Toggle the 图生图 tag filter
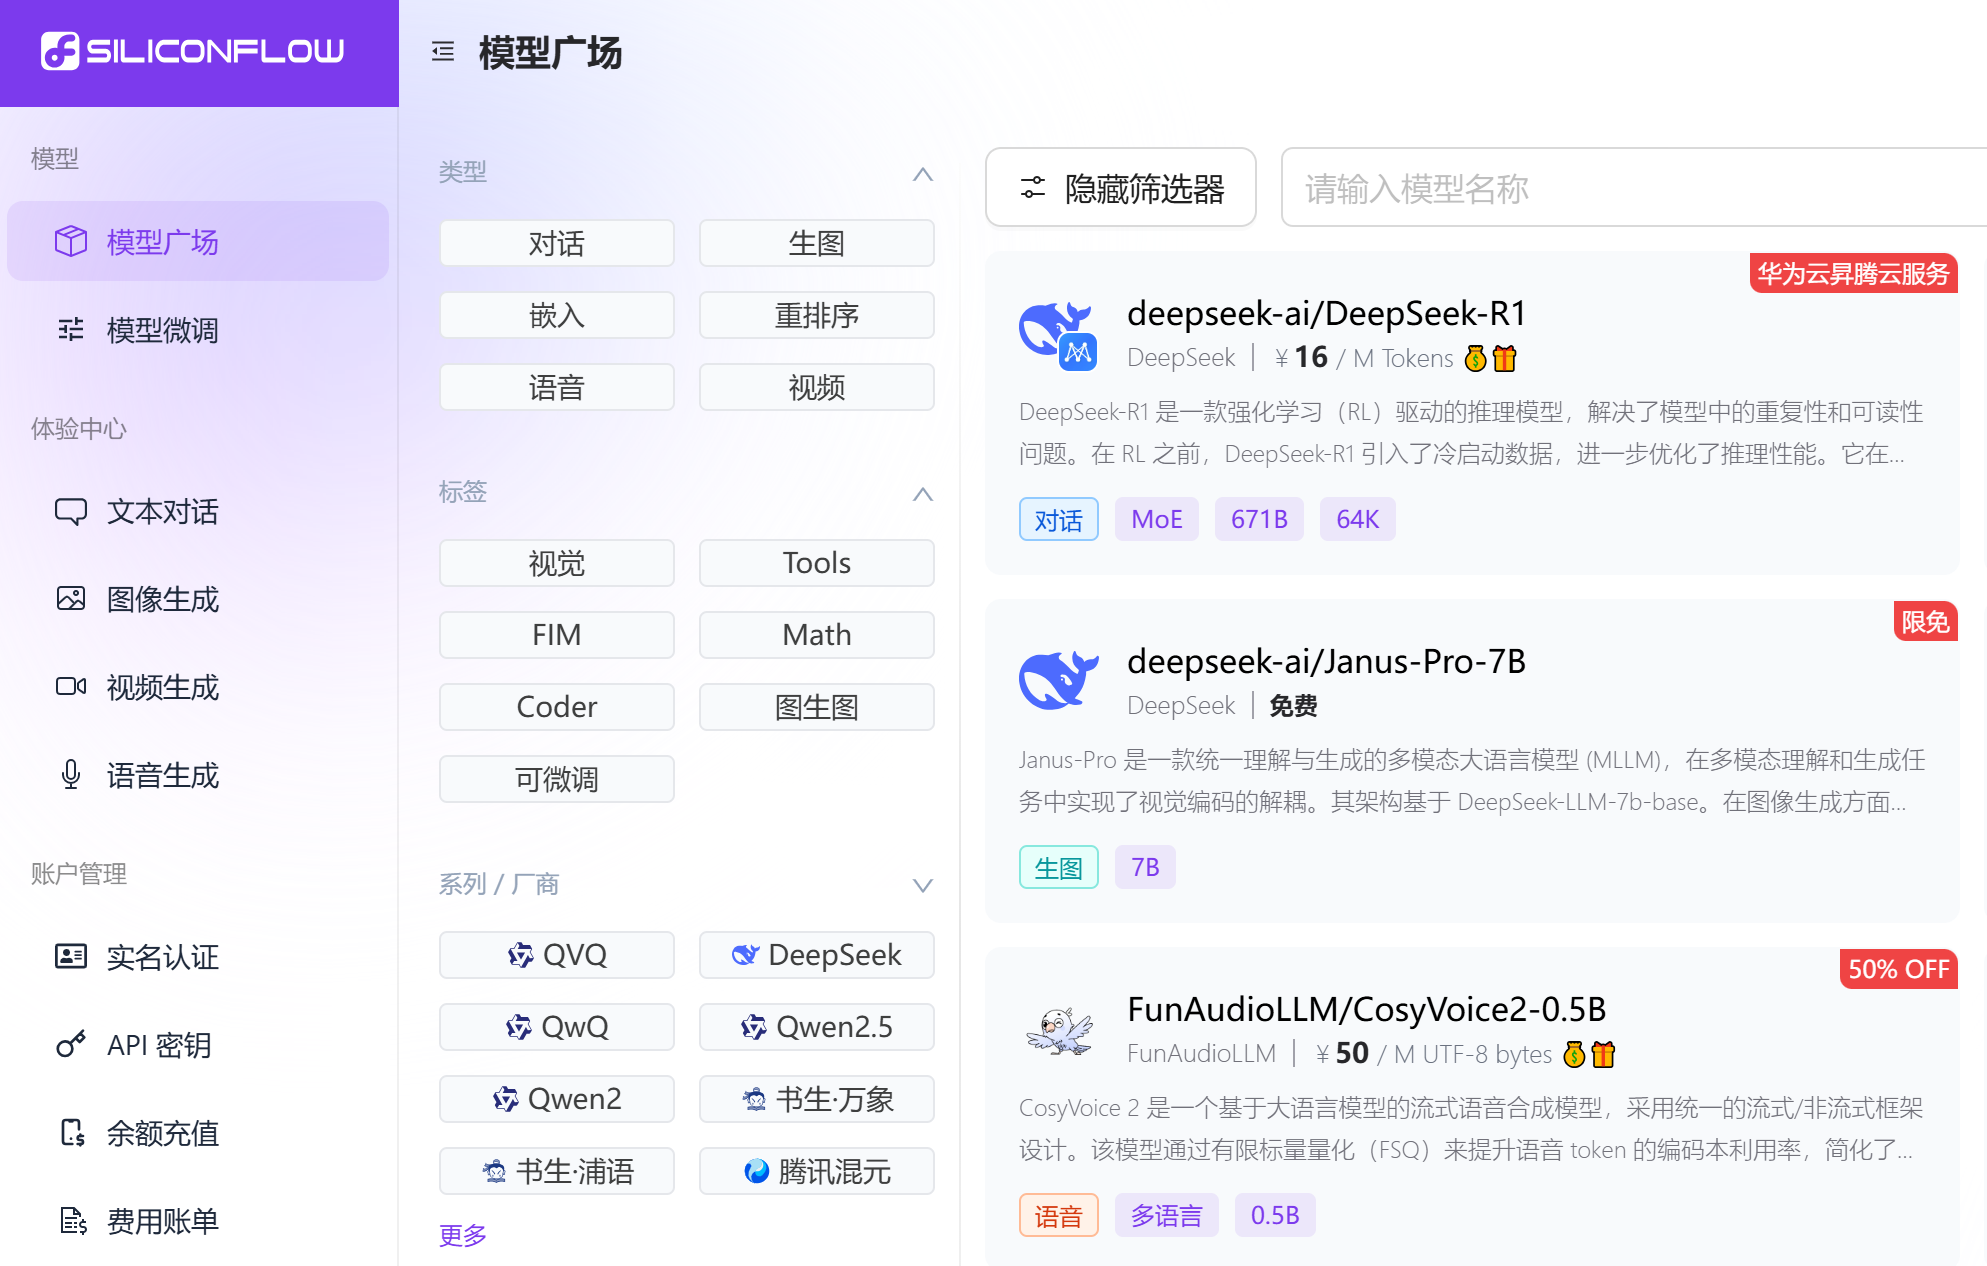 [817, 707]
